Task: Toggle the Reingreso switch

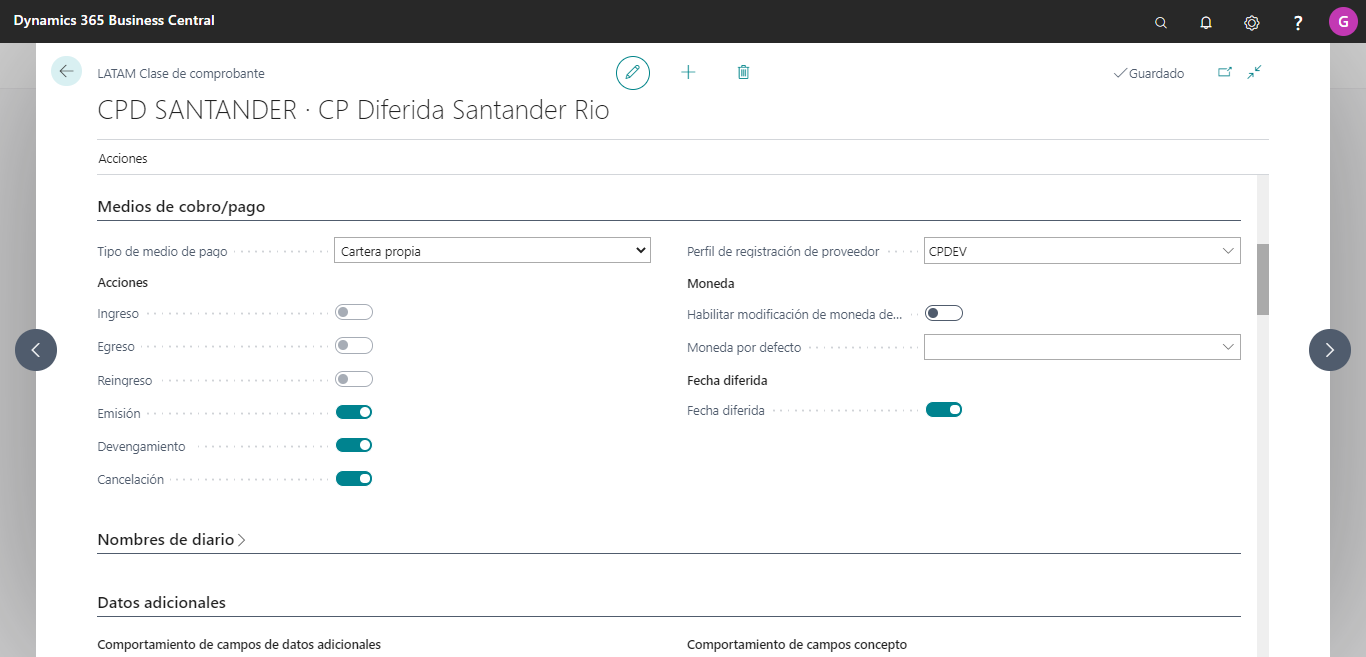Action: pyautogui.click(x=354, y=379)
